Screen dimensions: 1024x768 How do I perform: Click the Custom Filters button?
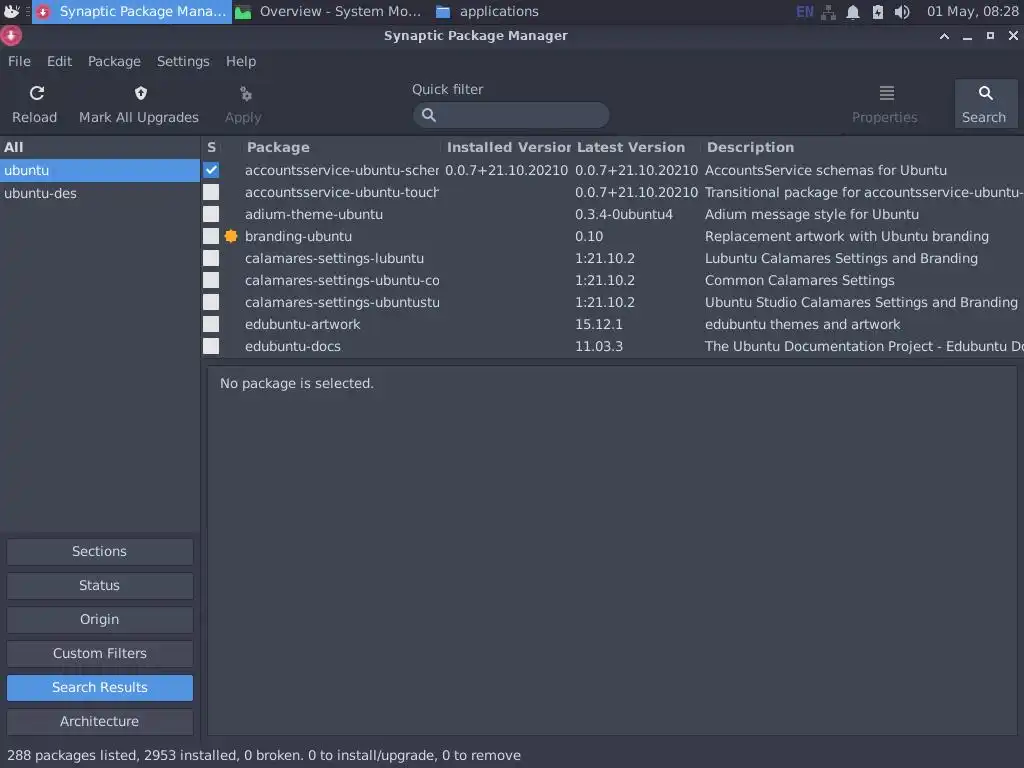(x=99, y=654)
